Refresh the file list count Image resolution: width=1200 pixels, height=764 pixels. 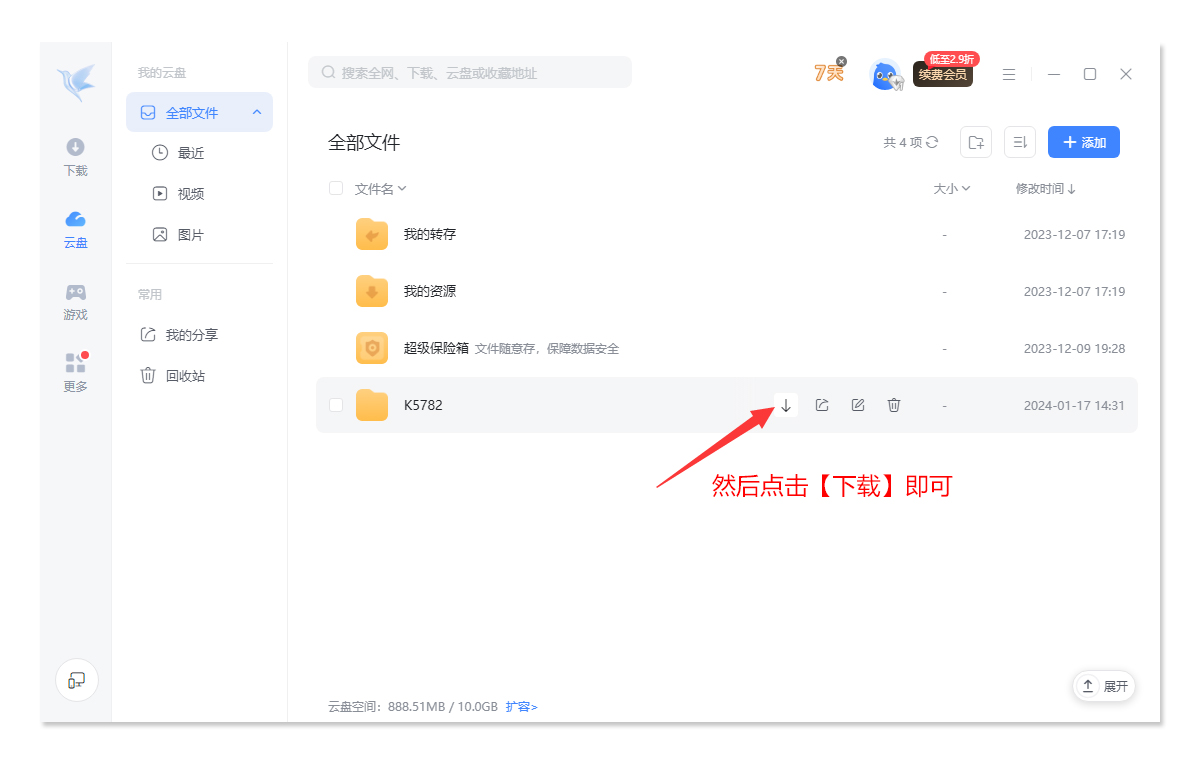coord(932,142)
